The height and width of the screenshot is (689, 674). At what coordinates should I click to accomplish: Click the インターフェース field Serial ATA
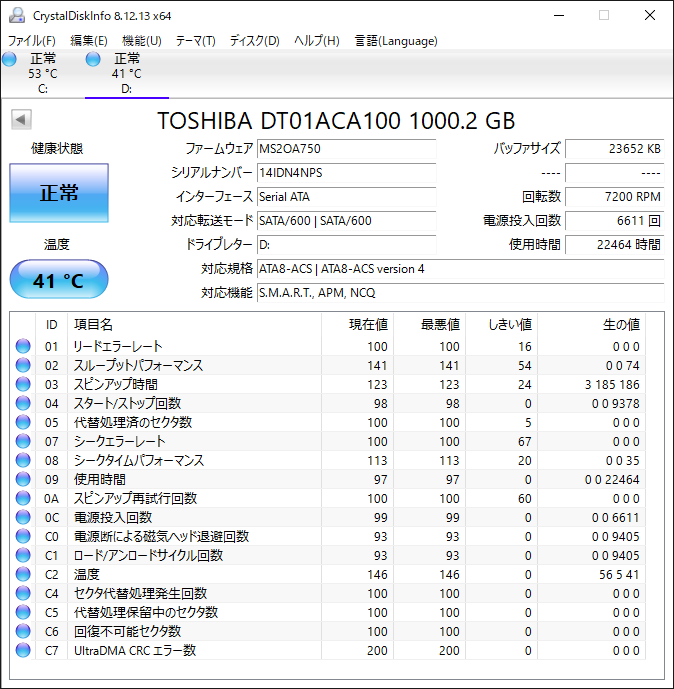point(346,196)
